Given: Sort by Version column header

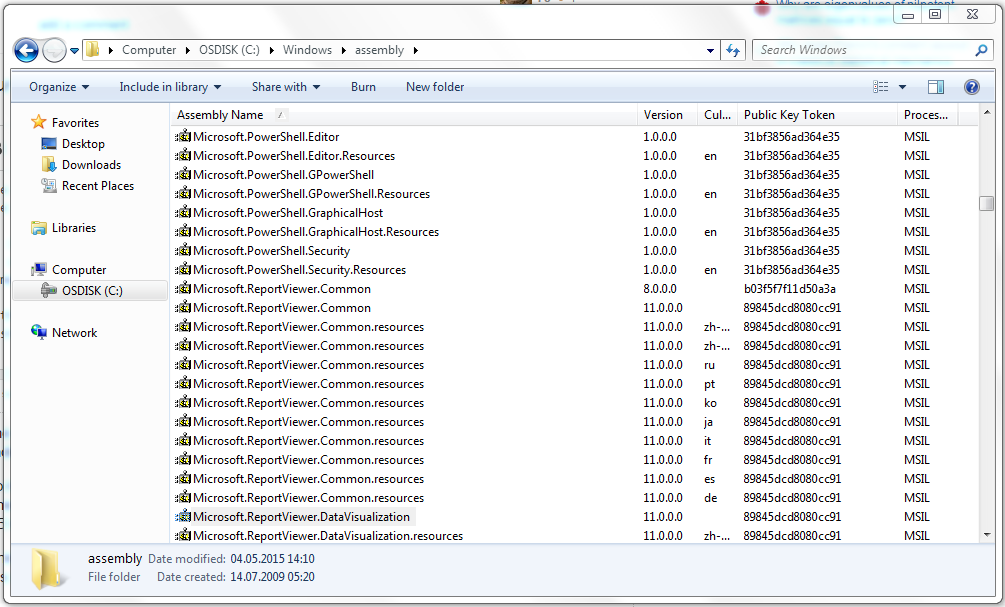Looking at the screenshot, I should tap(667, 115).
